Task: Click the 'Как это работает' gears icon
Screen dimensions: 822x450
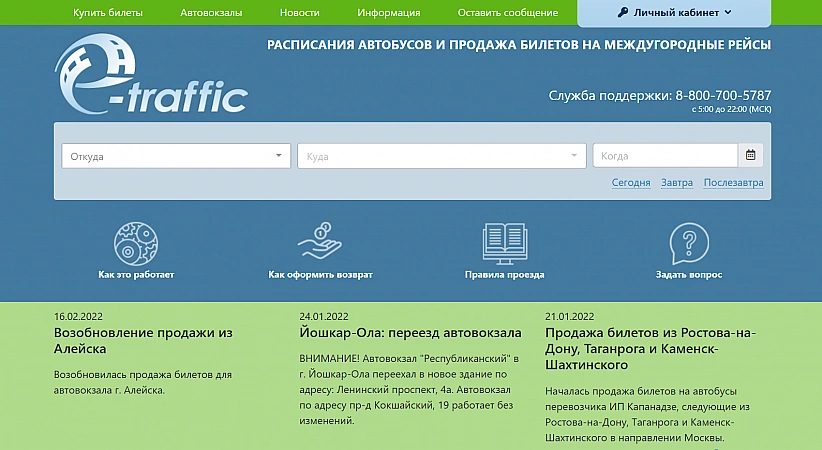Action: [x=136, y=242]
